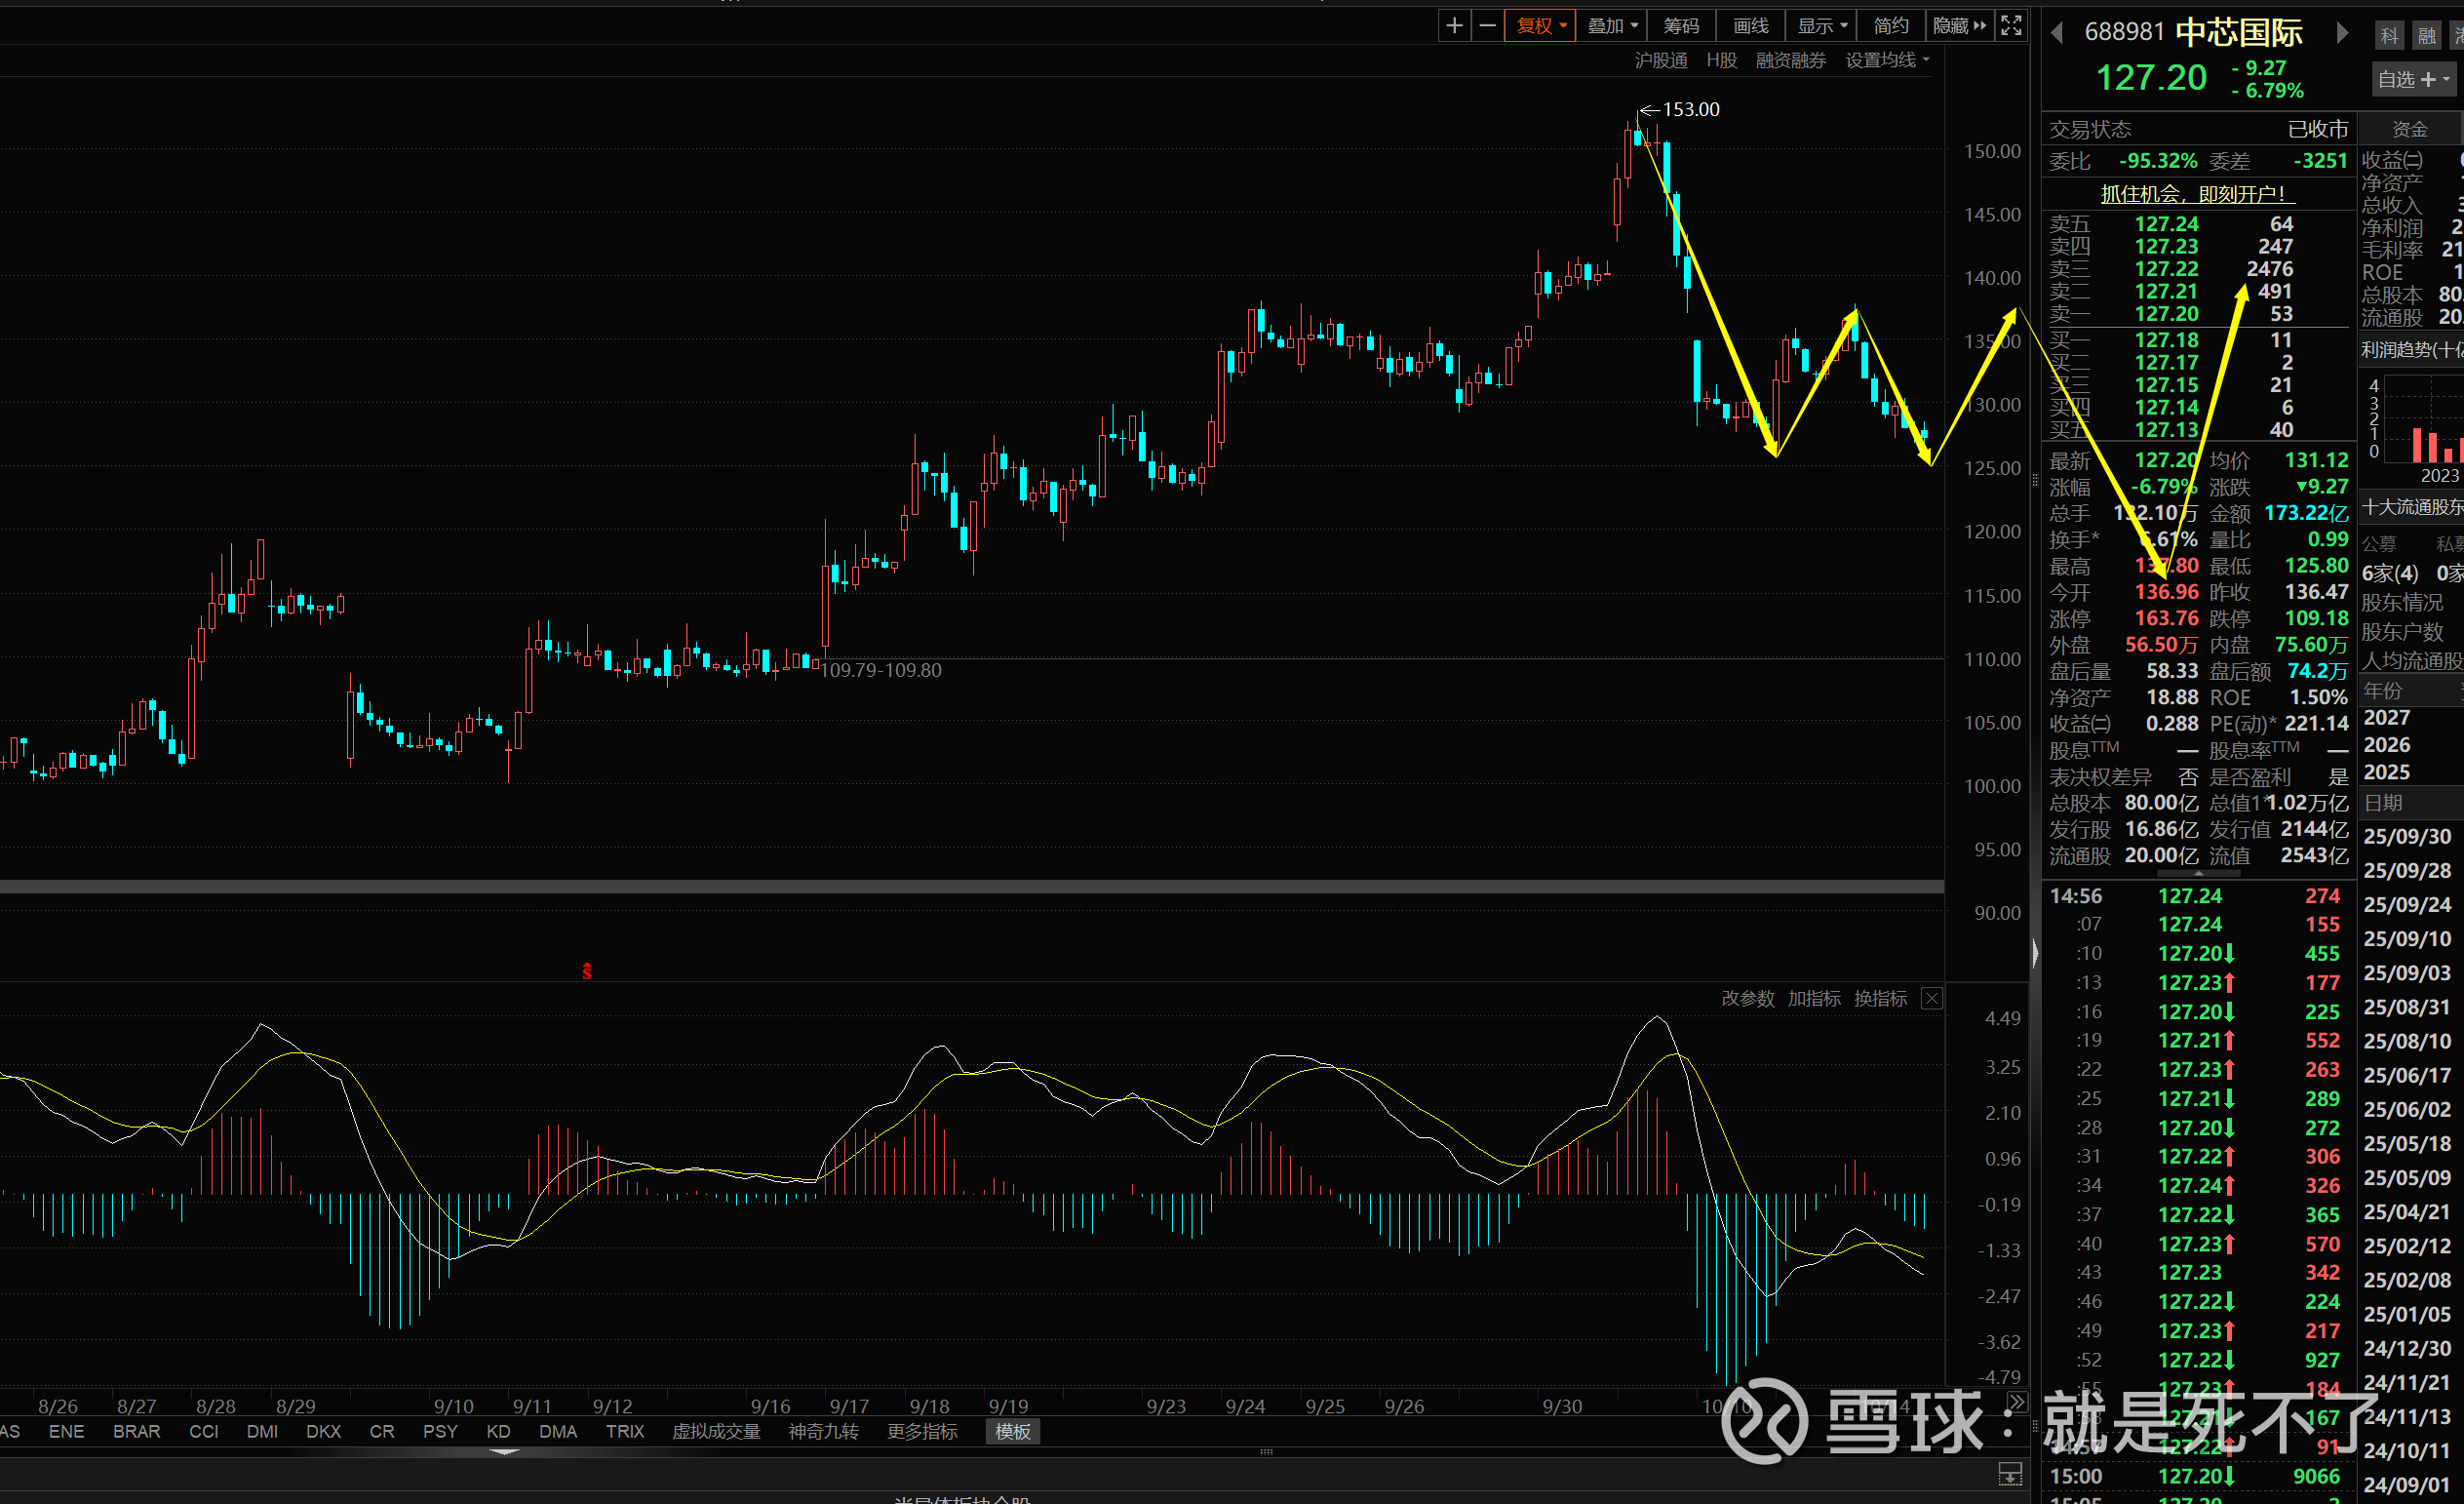The image size is (2464, 1504).
Task: Expand the 叠加 overlay dropdown
Action: 1612,26
